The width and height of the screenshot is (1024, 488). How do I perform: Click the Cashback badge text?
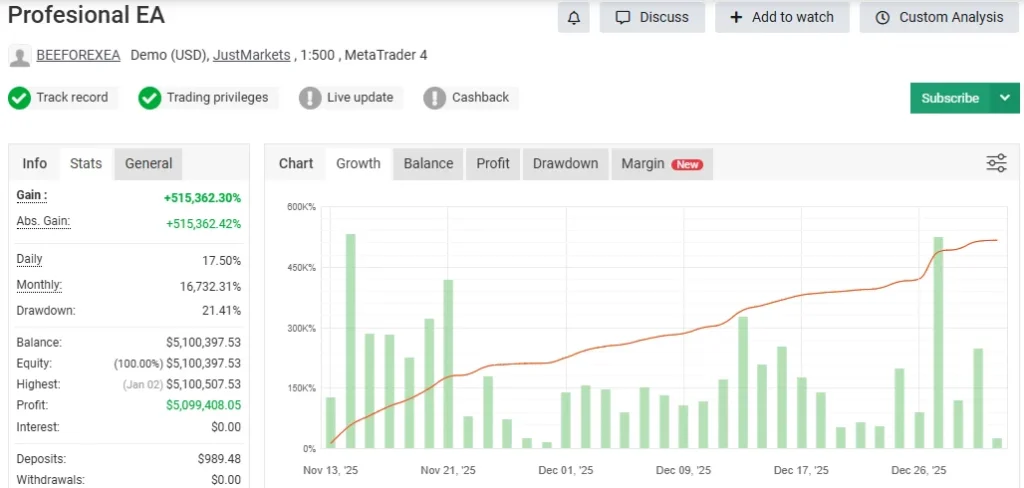point(480,97)
